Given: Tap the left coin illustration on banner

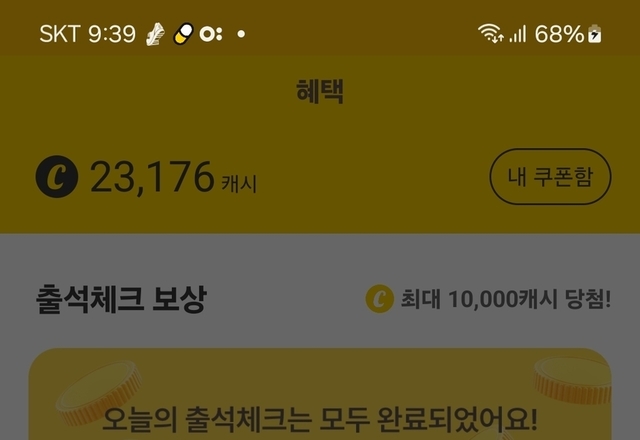Looking at the screenshot, I should (x=99, y=392).
